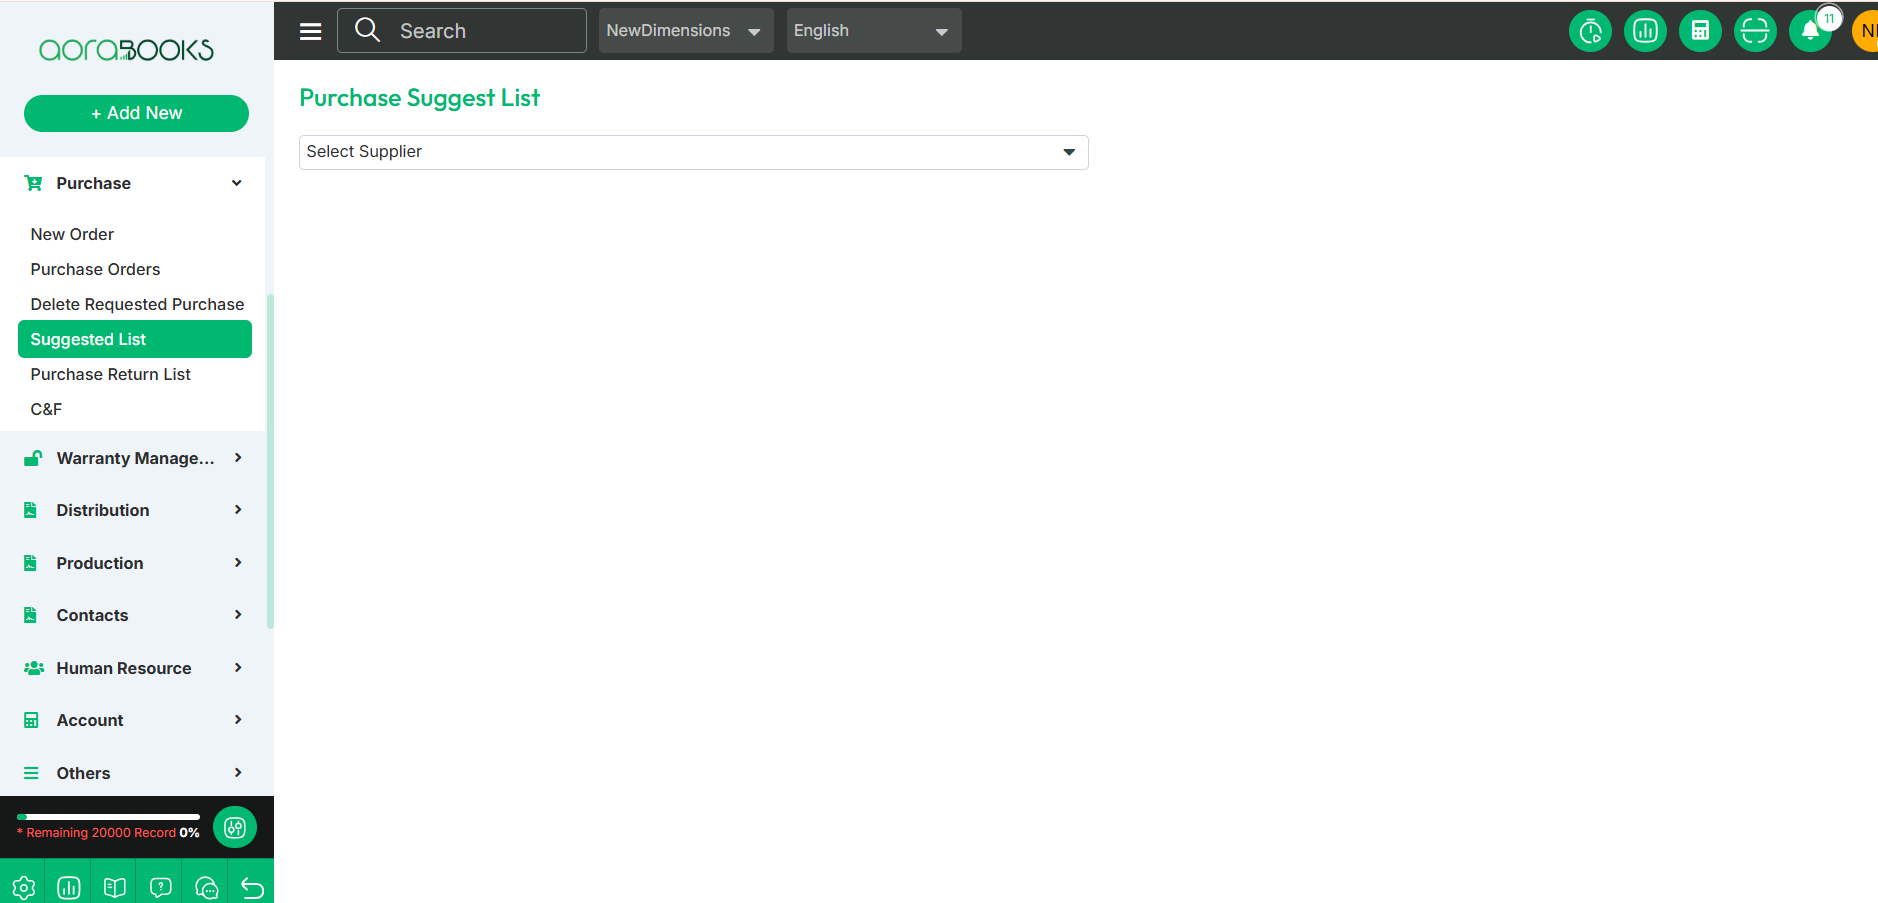
Task: Open Purchase Return List menu item
Action: (110, 374)
